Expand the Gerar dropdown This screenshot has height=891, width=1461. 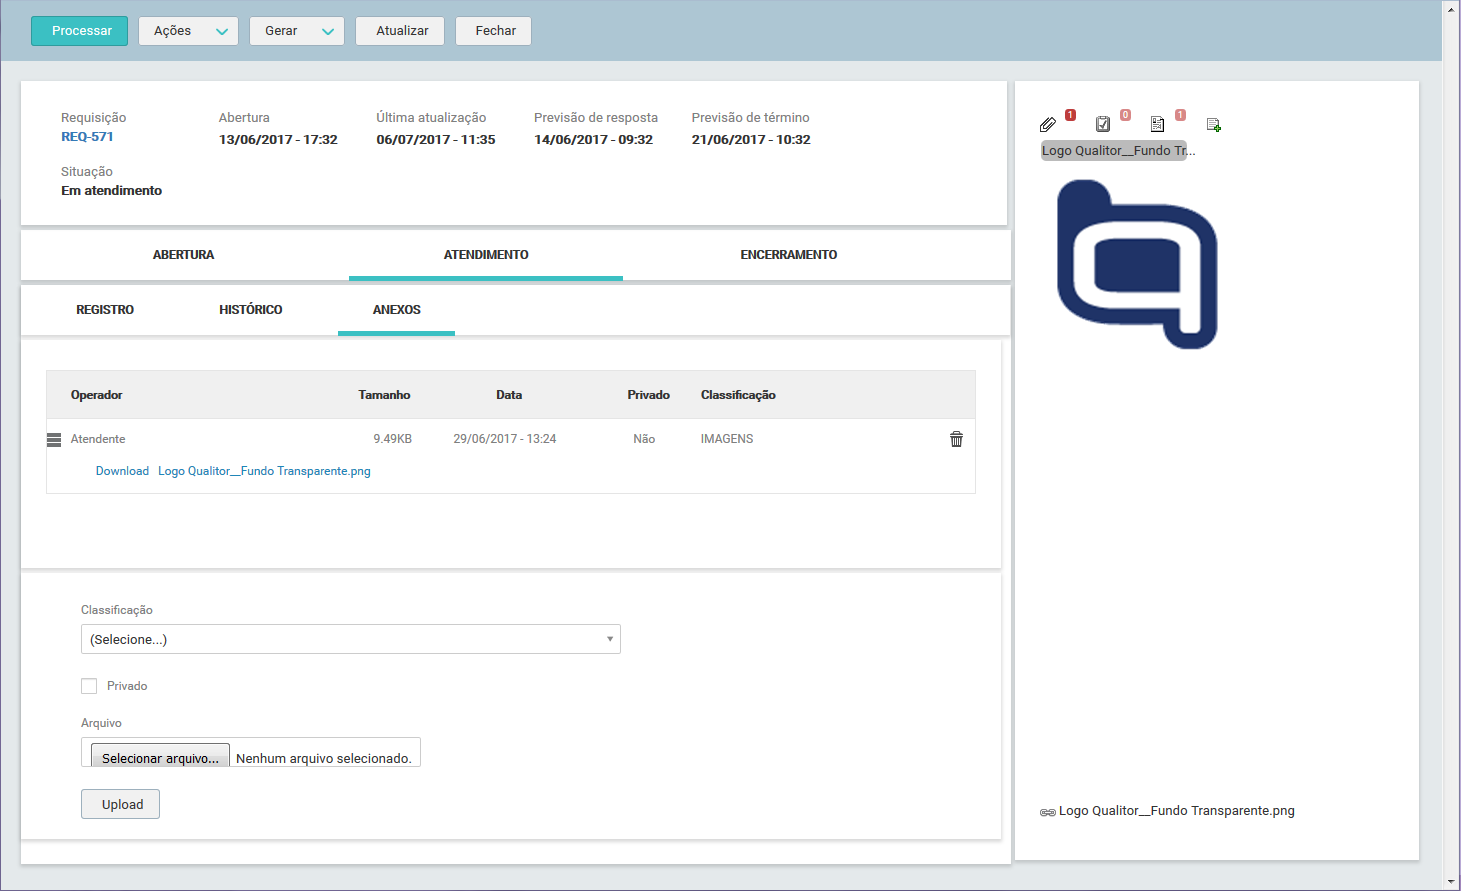tap(297, 31)
